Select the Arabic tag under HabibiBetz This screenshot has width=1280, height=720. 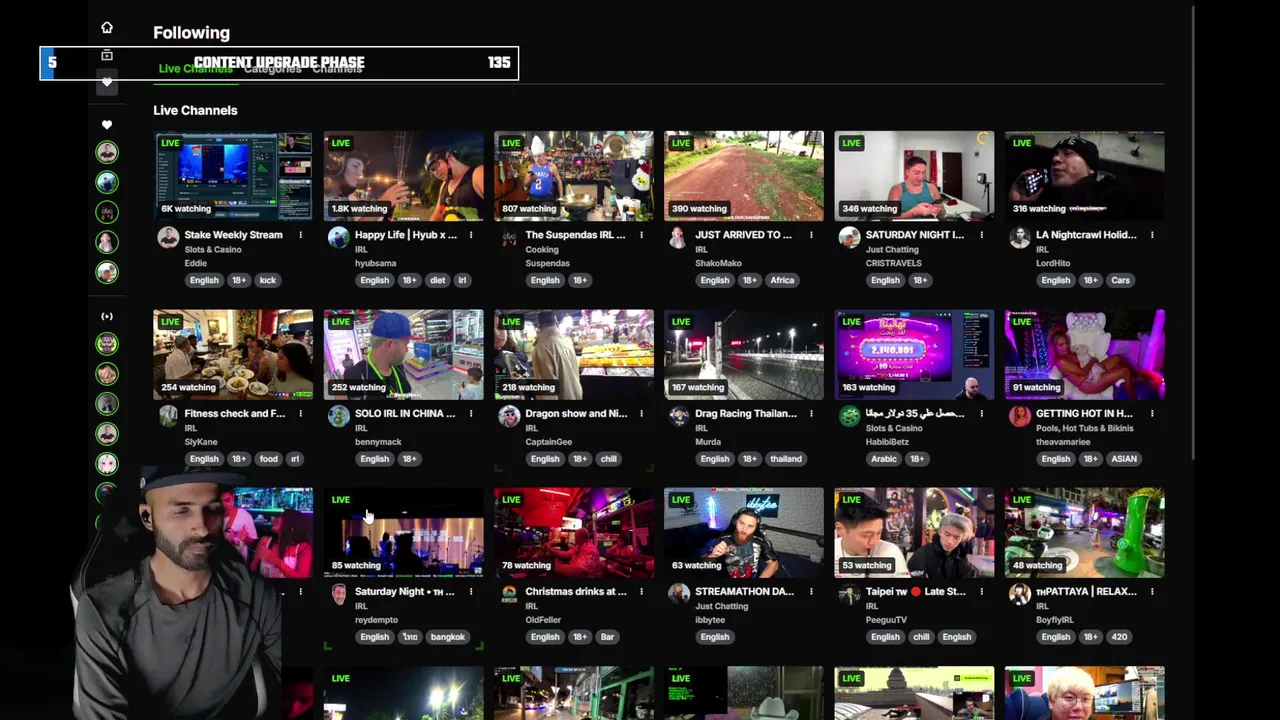tap(884, 459)
